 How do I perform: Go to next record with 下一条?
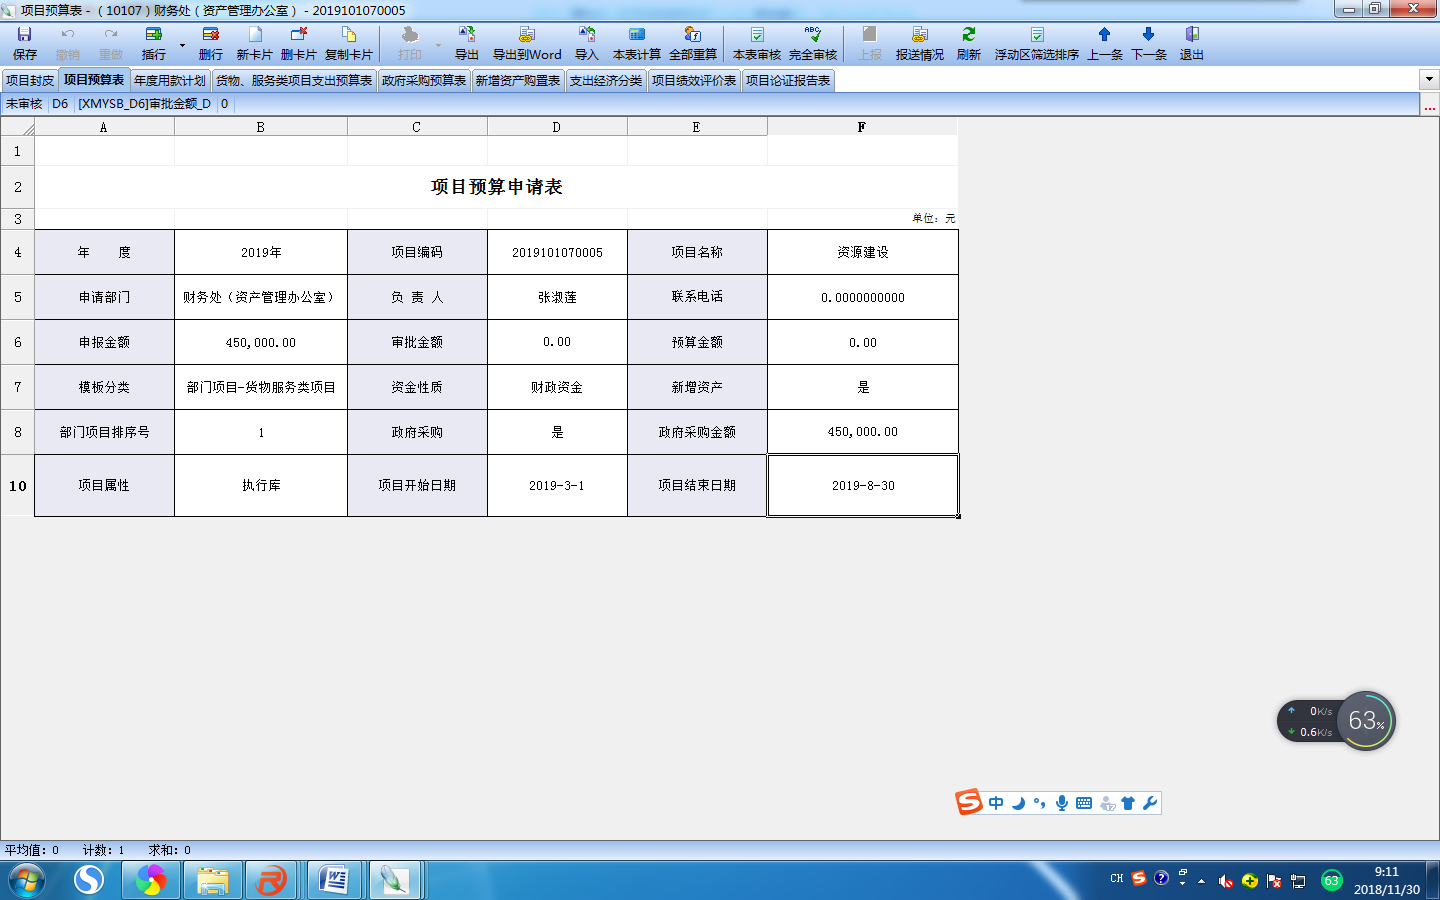pos(1148,43)
